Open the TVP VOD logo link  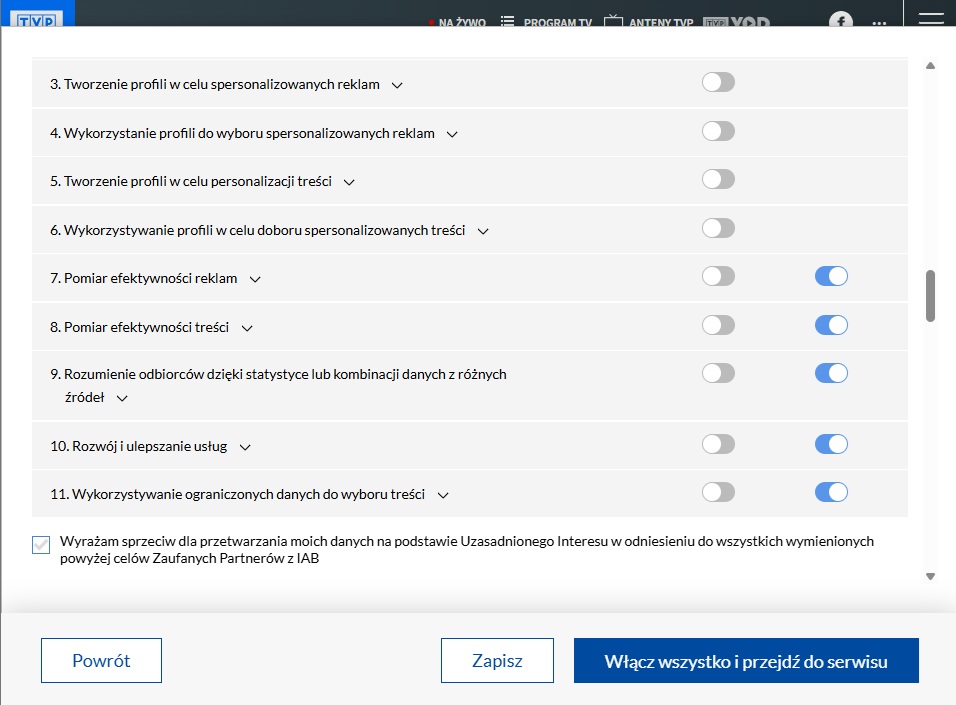pyautogui.click(x=736, y=22)
